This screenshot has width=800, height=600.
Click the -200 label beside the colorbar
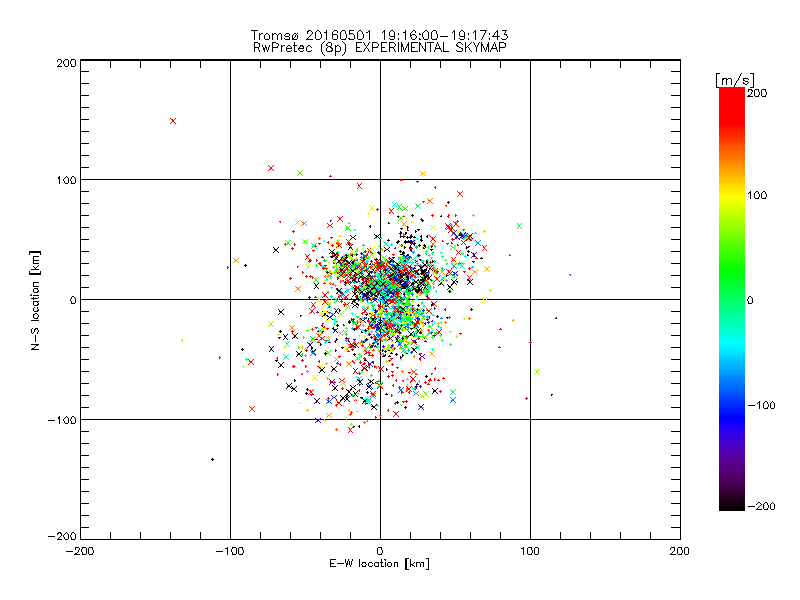761,507
